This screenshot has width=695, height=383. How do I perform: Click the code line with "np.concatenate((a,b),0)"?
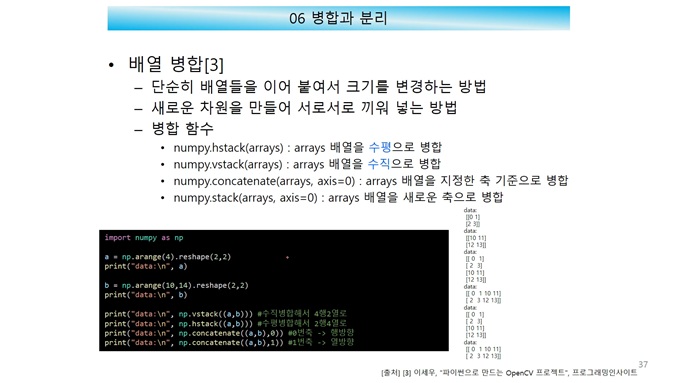229,332
